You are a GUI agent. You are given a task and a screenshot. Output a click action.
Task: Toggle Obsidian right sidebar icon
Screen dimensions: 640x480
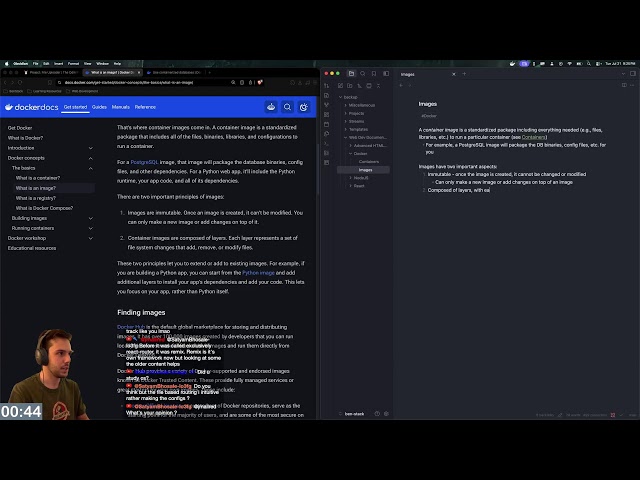[633, 74]
